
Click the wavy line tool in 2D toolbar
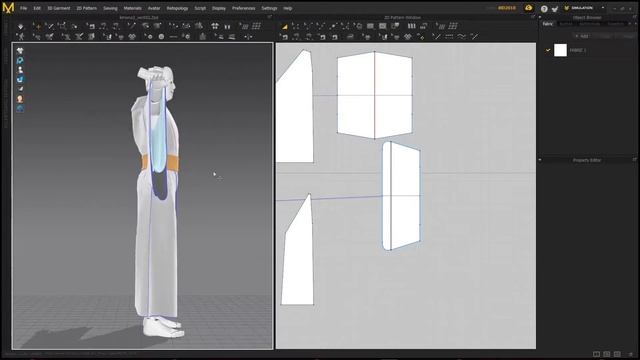click(462, 37)
